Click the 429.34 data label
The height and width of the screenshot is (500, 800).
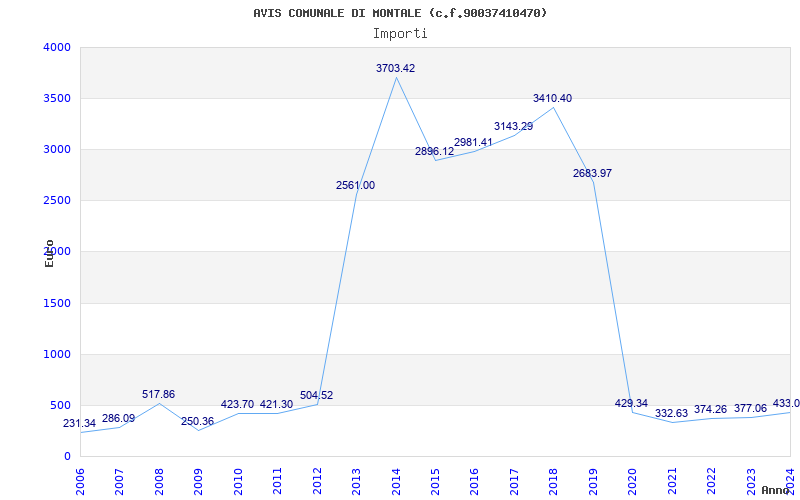tap(631, 404)
